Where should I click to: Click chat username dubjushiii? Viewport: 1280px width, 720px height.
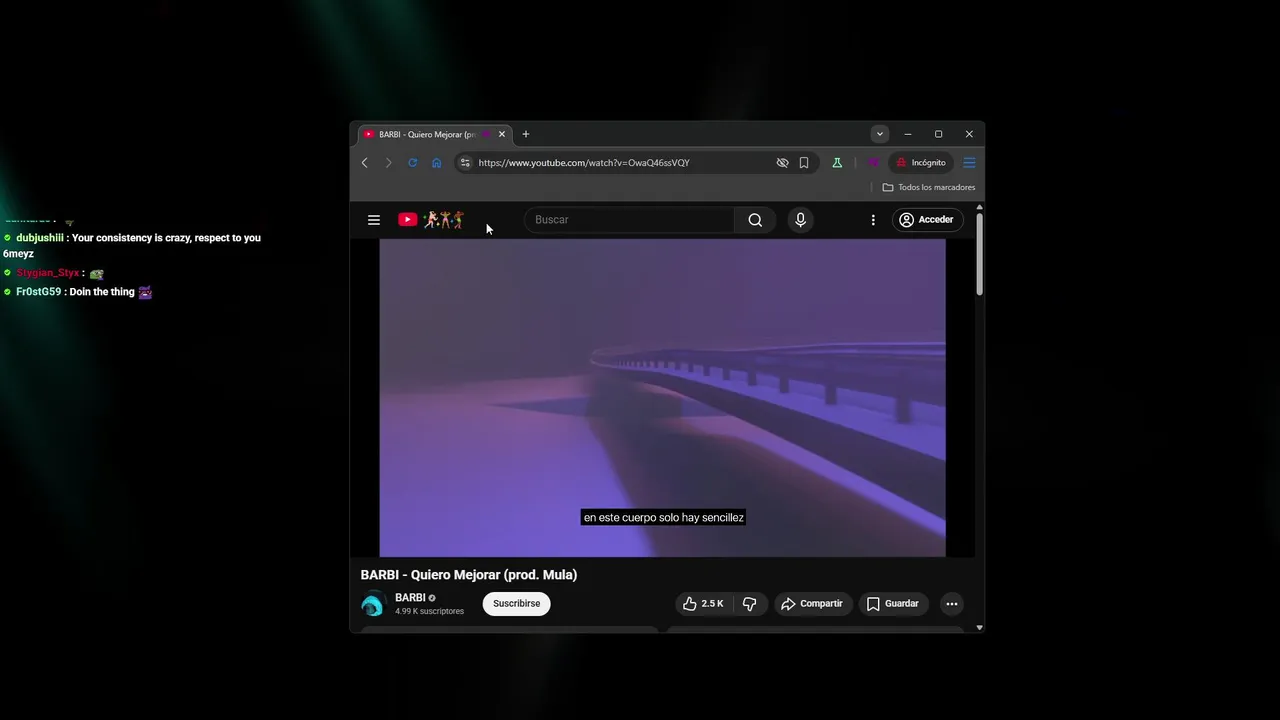click(40, 238)
